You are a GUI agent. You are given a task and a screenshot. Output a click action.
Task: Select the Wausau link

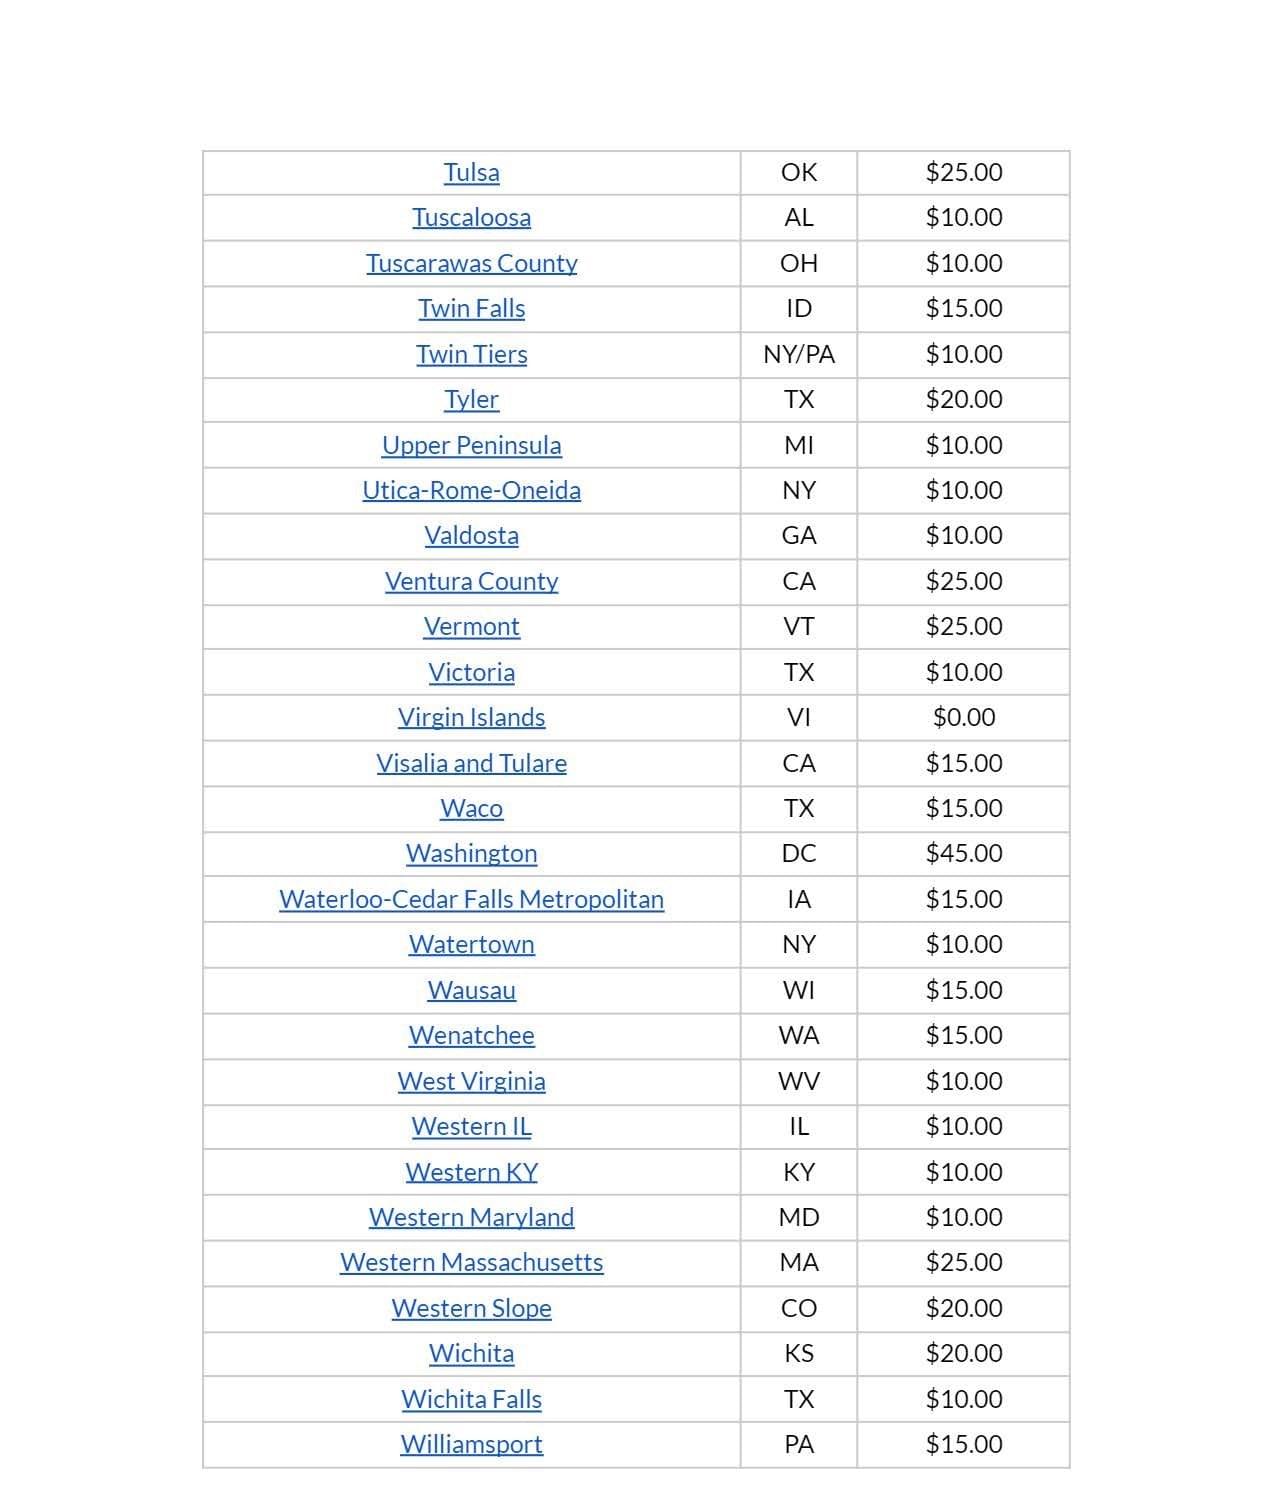pos(471,991)
